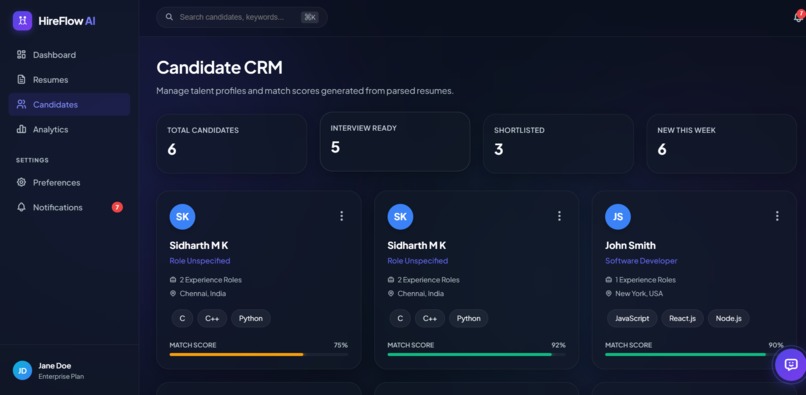Viewport: 806px width, 395px height.
Task: Select the Node.js skill tag
Action: [728, 318]
